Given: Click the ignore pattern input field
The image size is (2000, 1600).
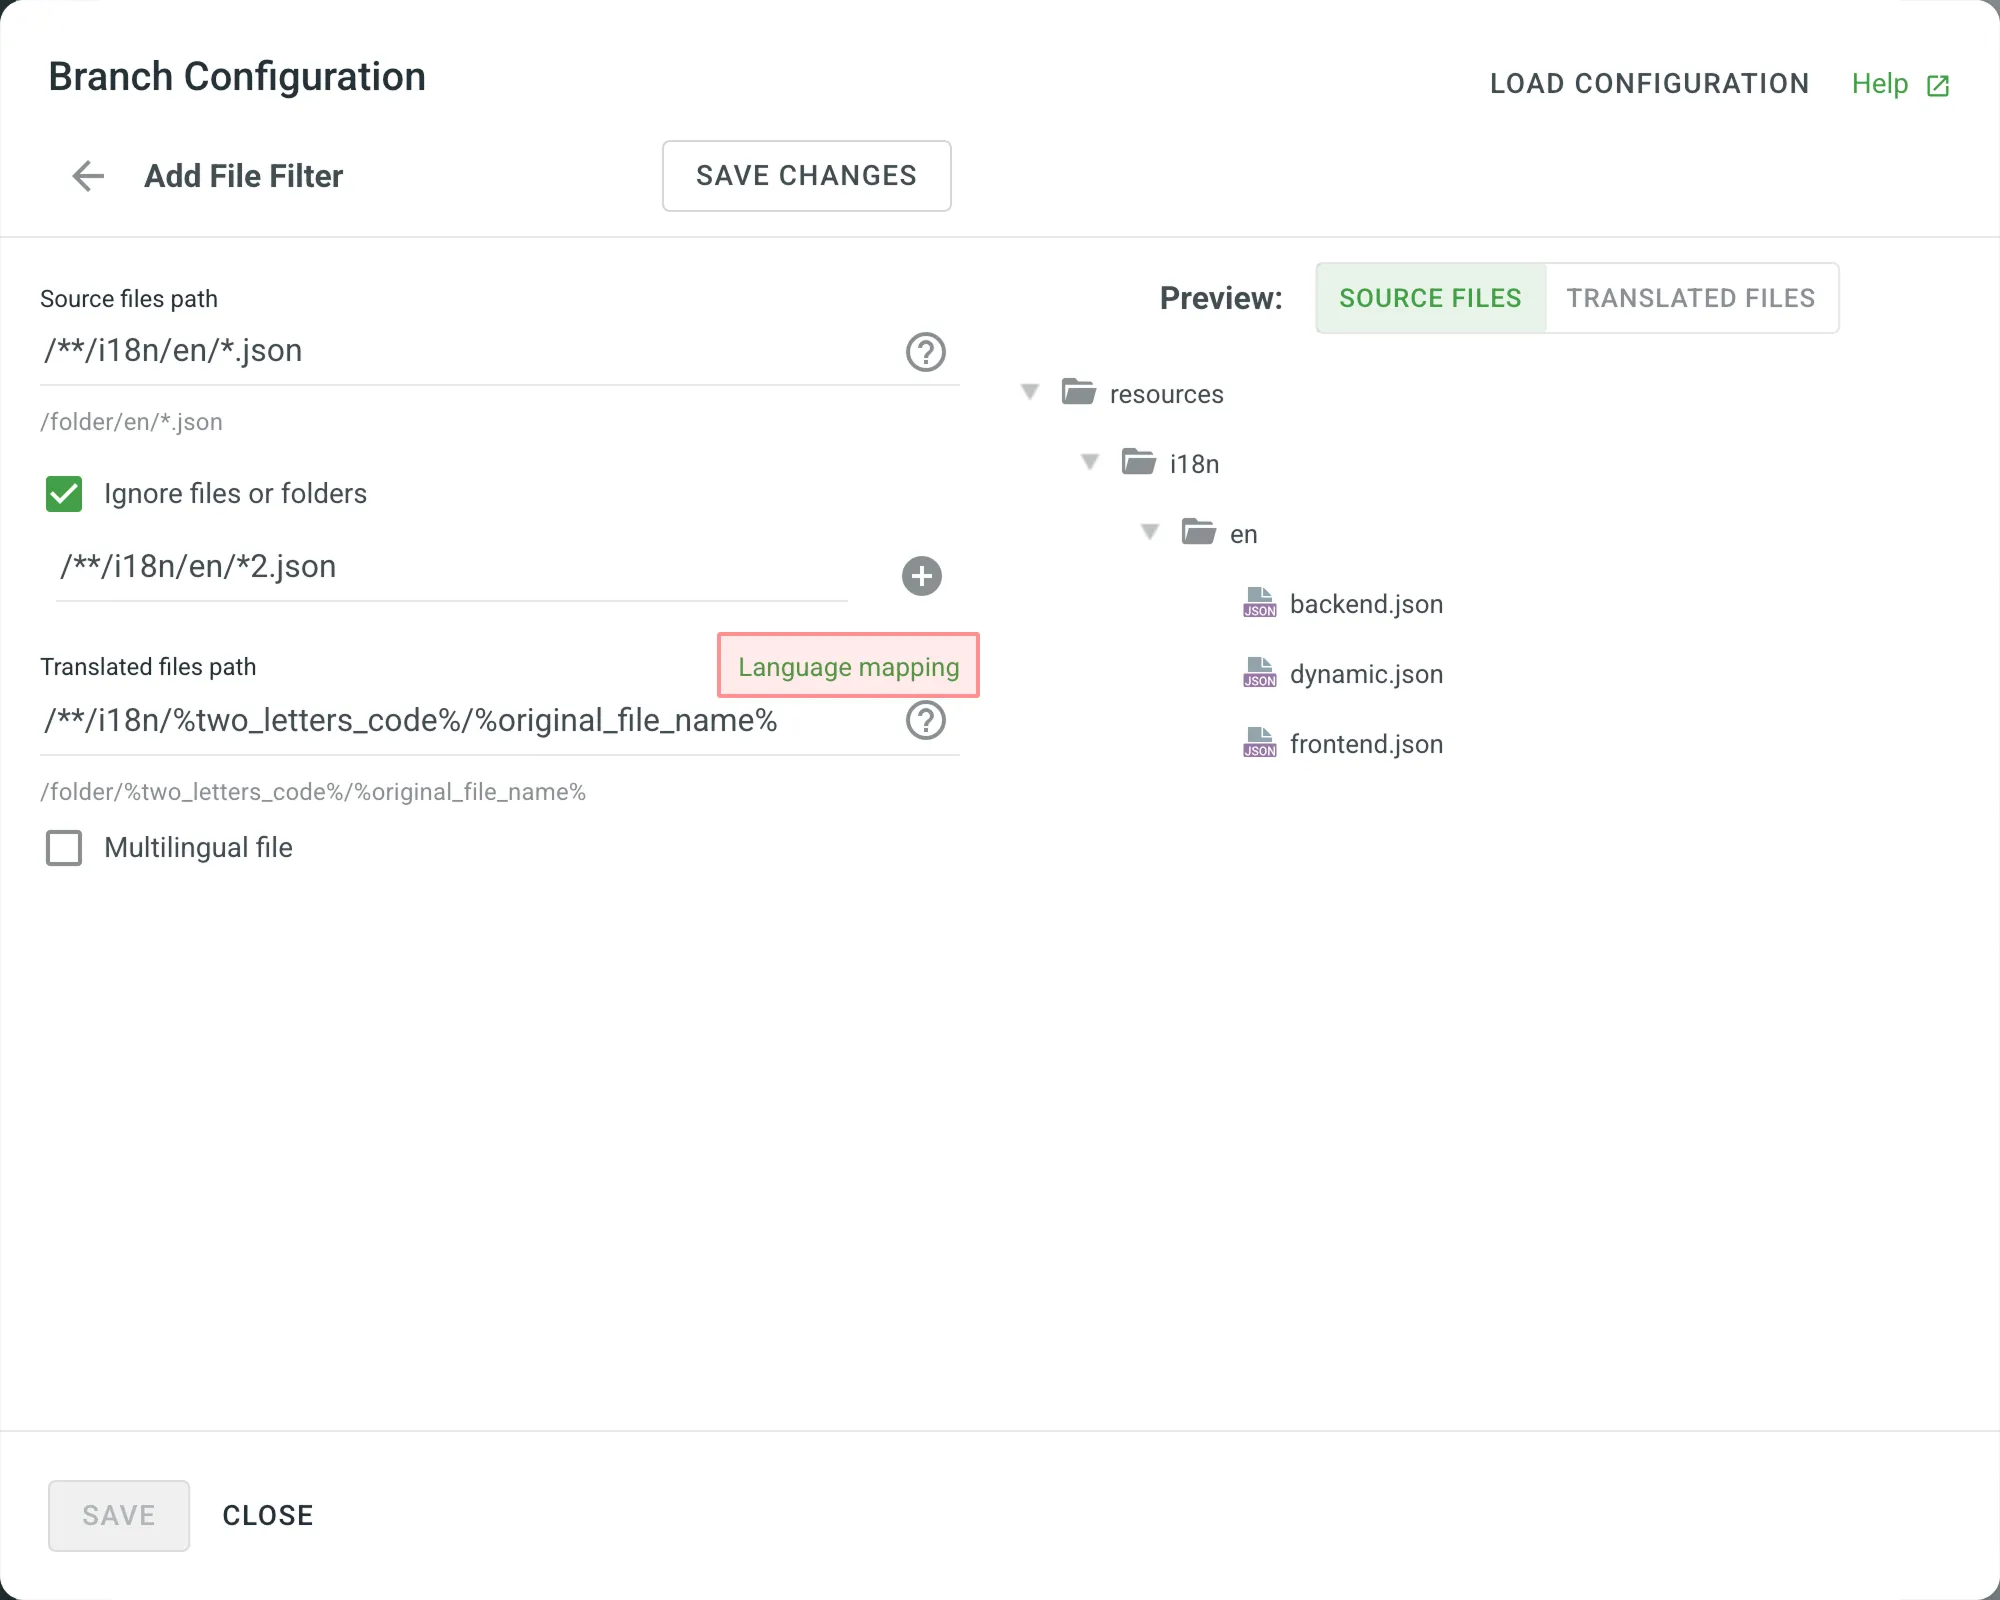Looking at the screenshot, I should [450, 568].
